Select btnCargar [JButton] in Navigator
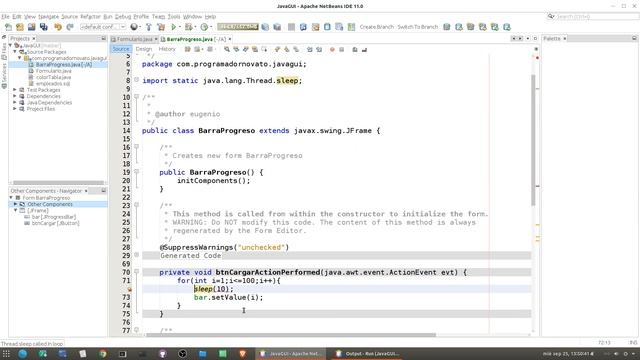This screenshot has height=360, width=640. pyautogui.click(x=55, y=223)
